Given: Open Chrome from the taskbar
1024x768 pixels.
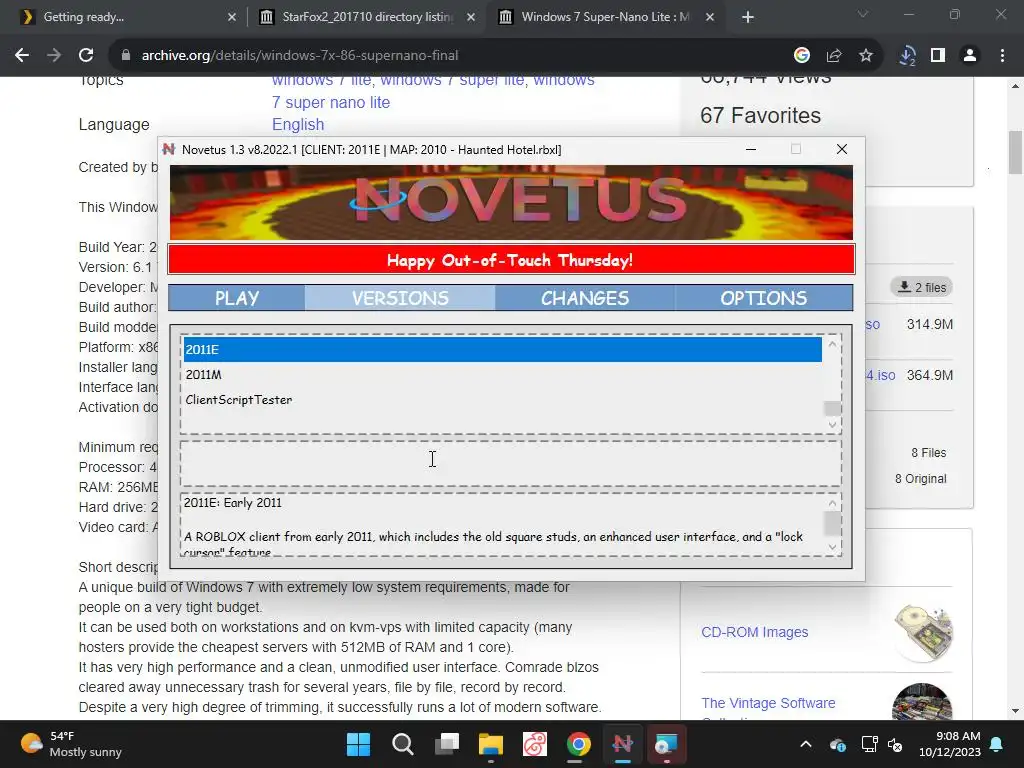Looking at the screenshot, I should [579, 744].
